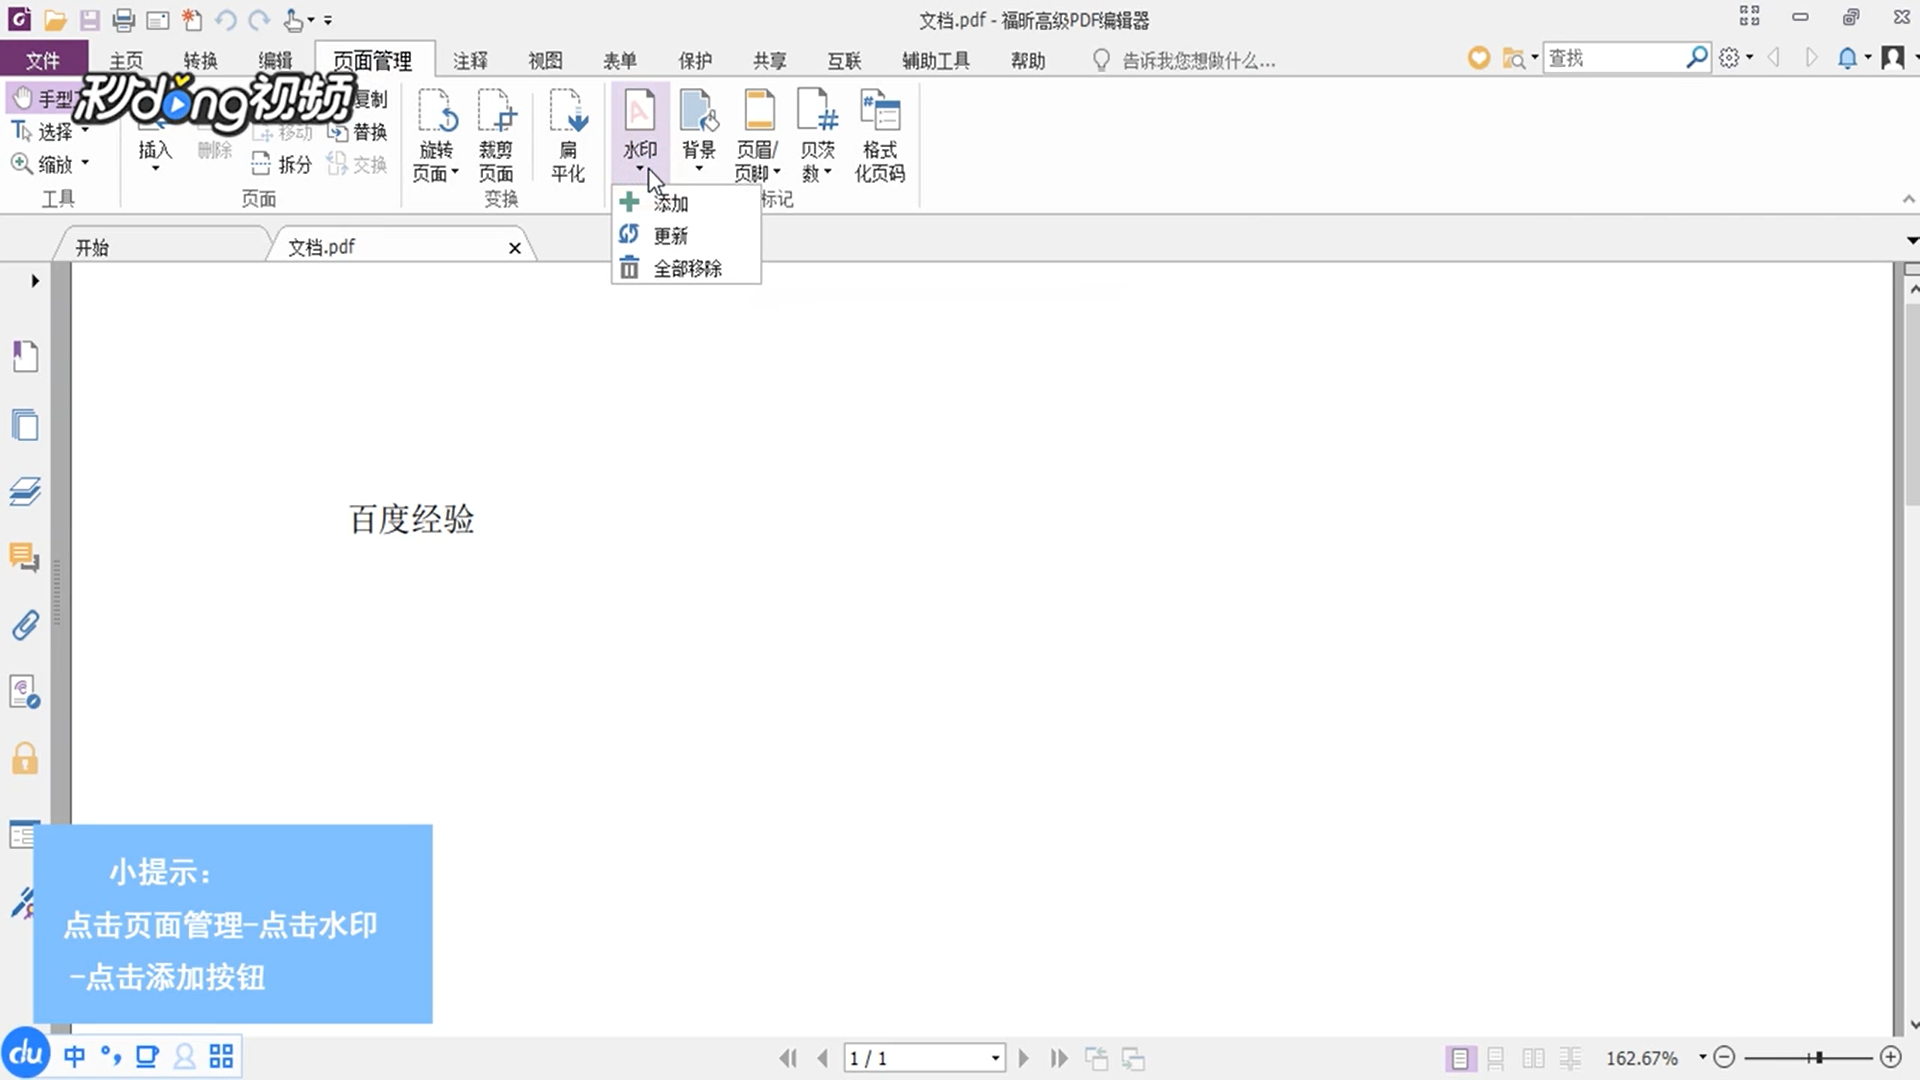The height and width of the screenshot is (1080, 1920).
Task: Open the layers panel in left sidebar
Action: pos(25,491)
